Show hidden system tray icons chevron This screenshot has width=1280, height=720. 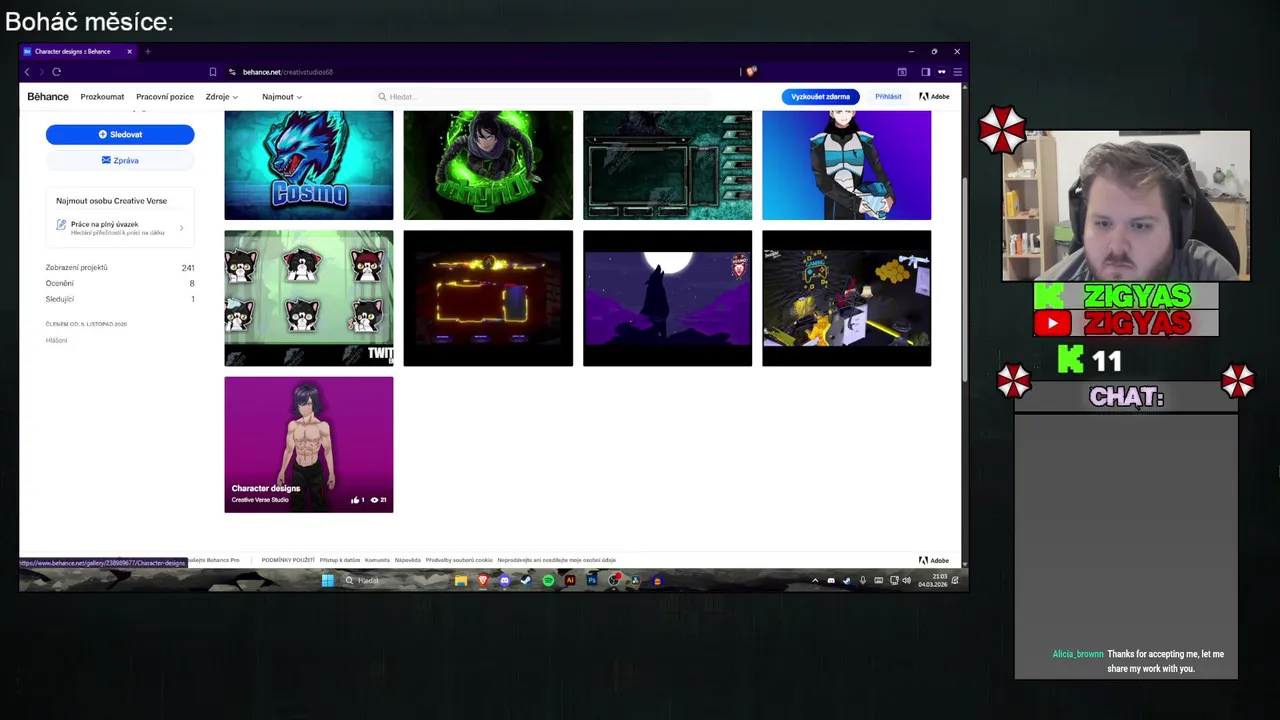click(x=815, y=580)
